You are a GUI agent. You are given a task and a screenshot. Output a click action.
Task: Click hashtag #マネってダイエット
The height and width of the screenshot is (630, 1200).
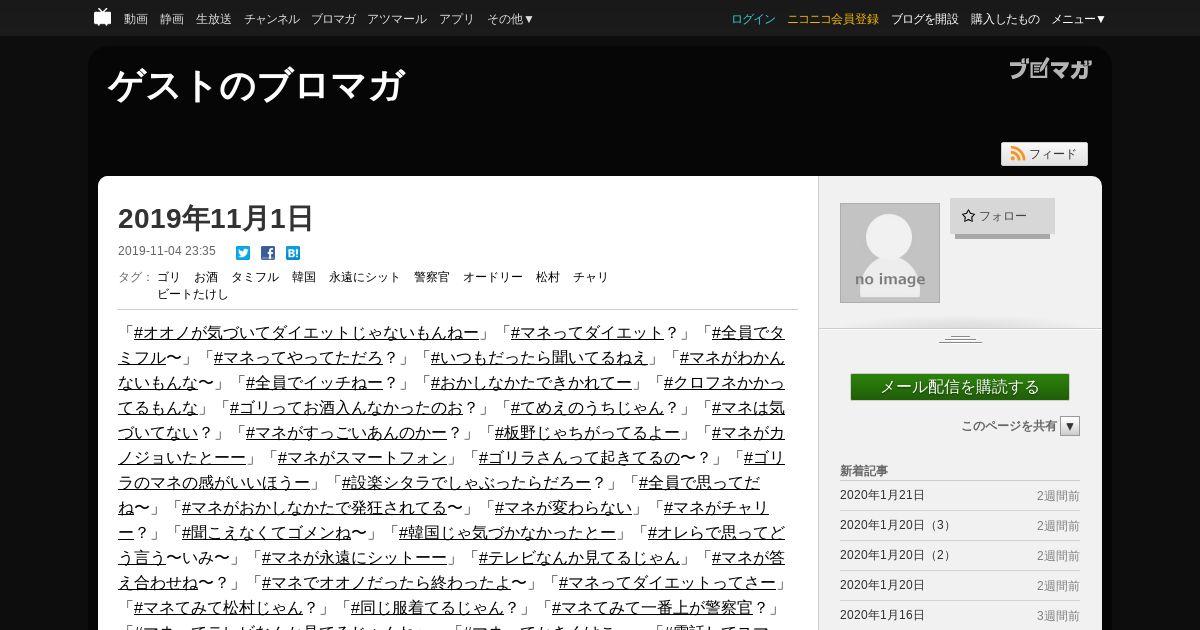tap(587, 332)
